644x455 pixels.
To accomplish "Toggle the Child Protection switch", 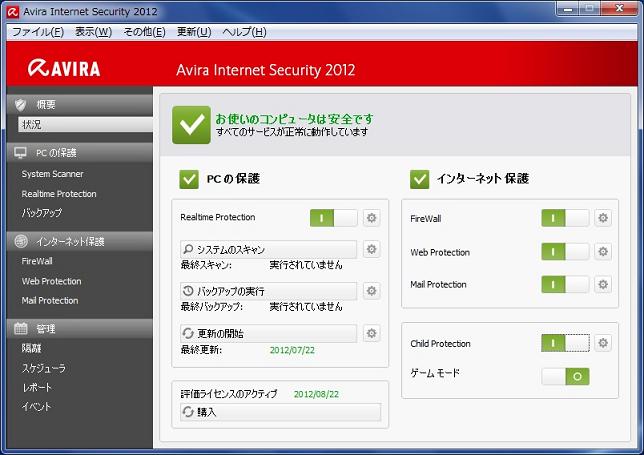I will [x=565, y=343].
